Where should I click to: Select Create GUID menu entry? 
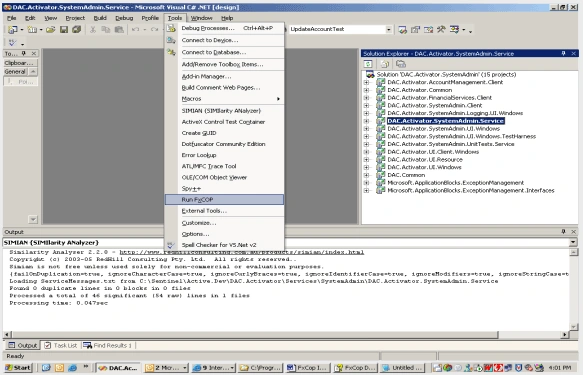pyautogui.click(x=224, y=133)
